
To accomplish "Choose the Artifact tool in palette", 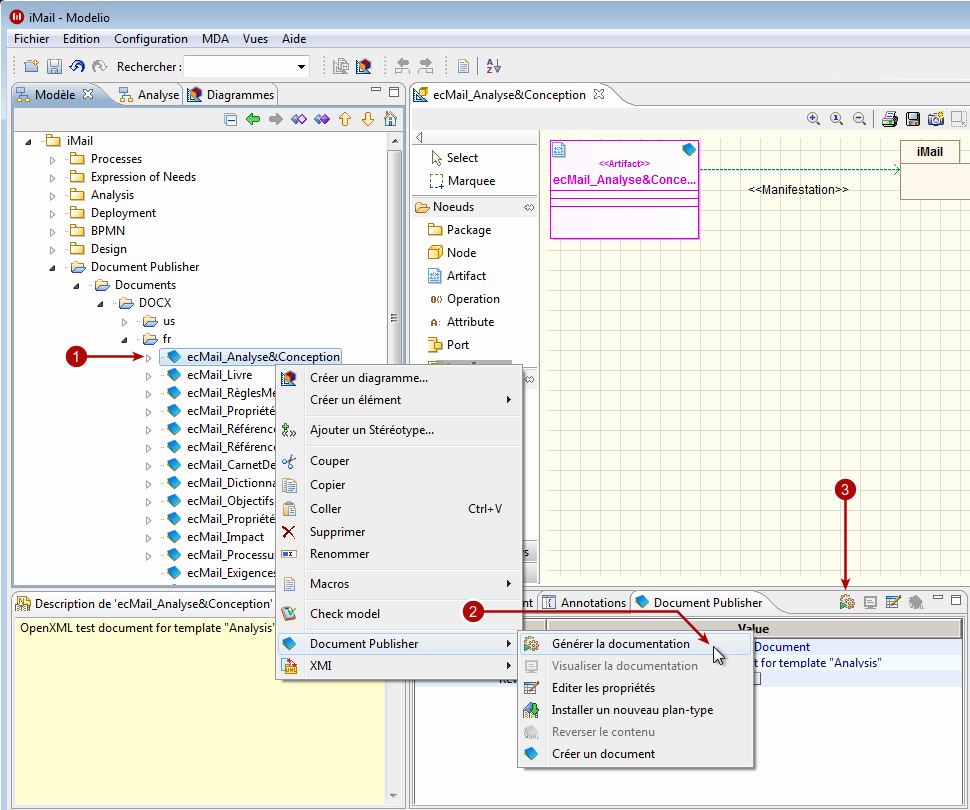I will point(457,275).
